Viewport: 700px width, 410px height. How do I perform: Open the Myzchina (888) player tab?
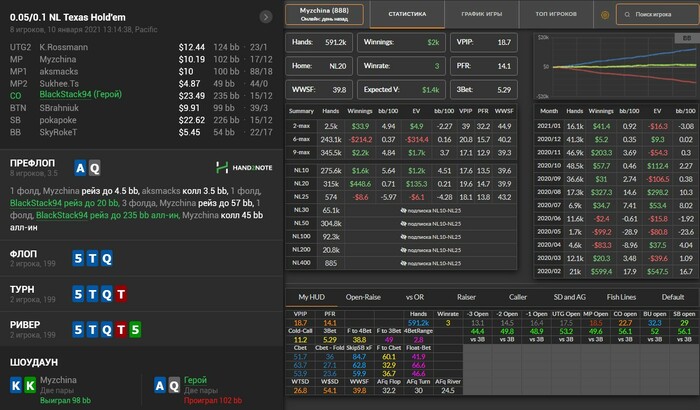click(x=324, y=14)
